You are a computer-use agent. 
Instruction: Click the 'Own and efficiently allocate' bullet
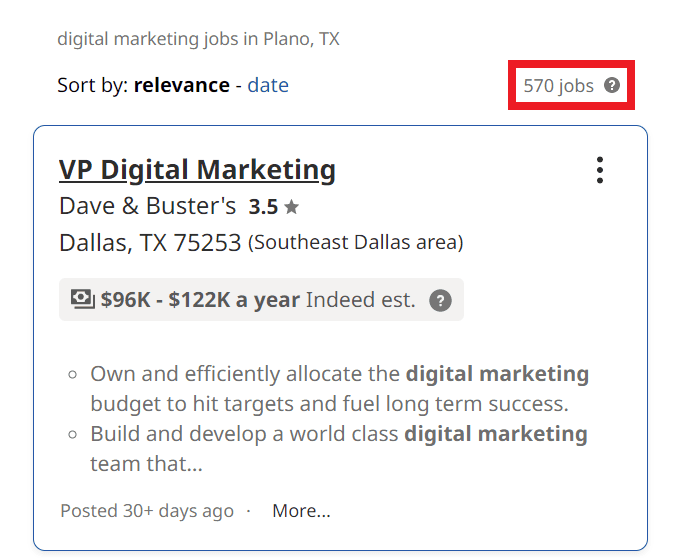[x=339, y=389]
